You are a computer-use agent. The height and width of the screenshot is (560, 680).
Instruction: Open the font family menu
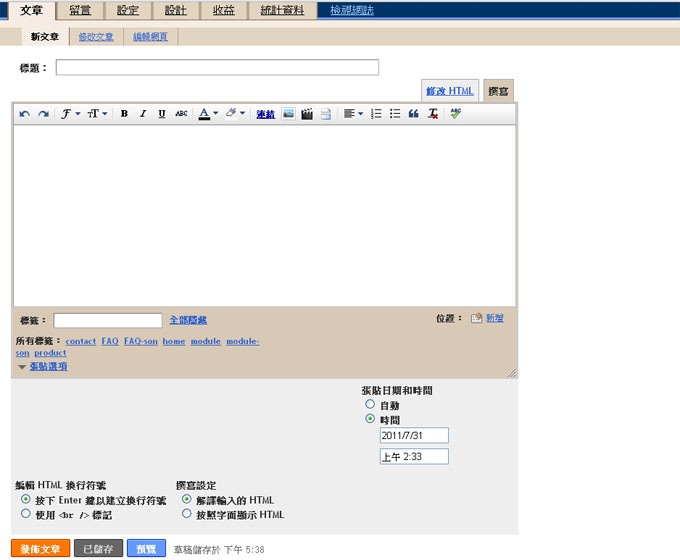[x=70, y=114]
